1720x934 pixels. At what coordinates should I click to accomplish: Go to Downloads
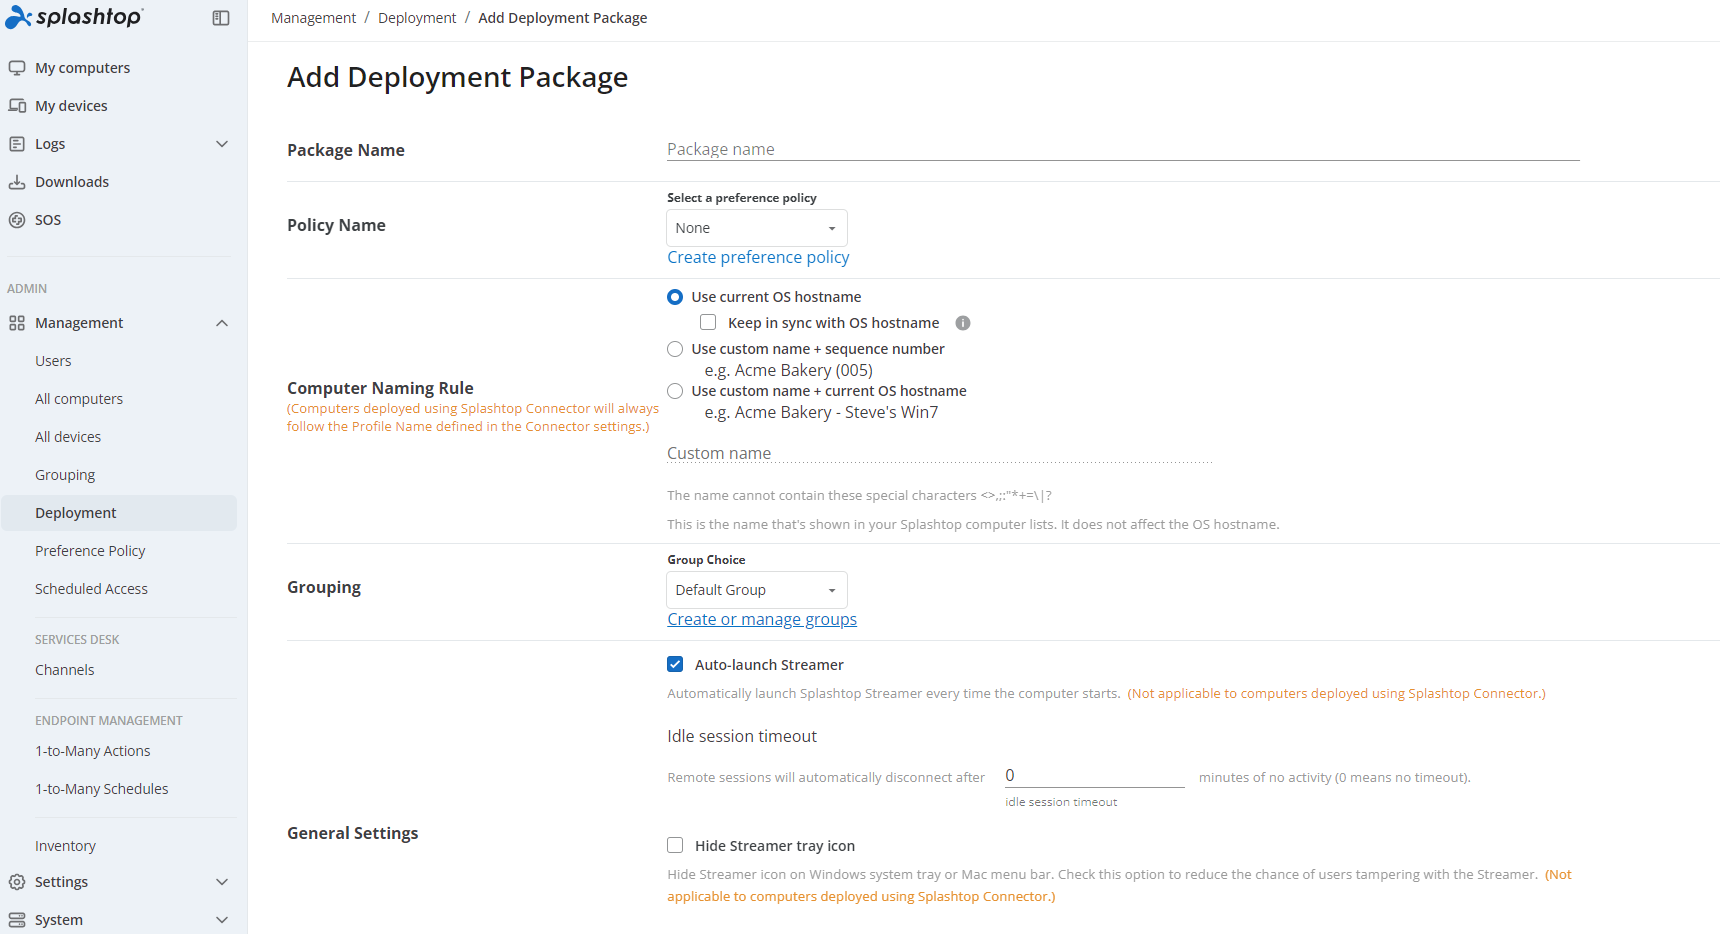point(72,182)
